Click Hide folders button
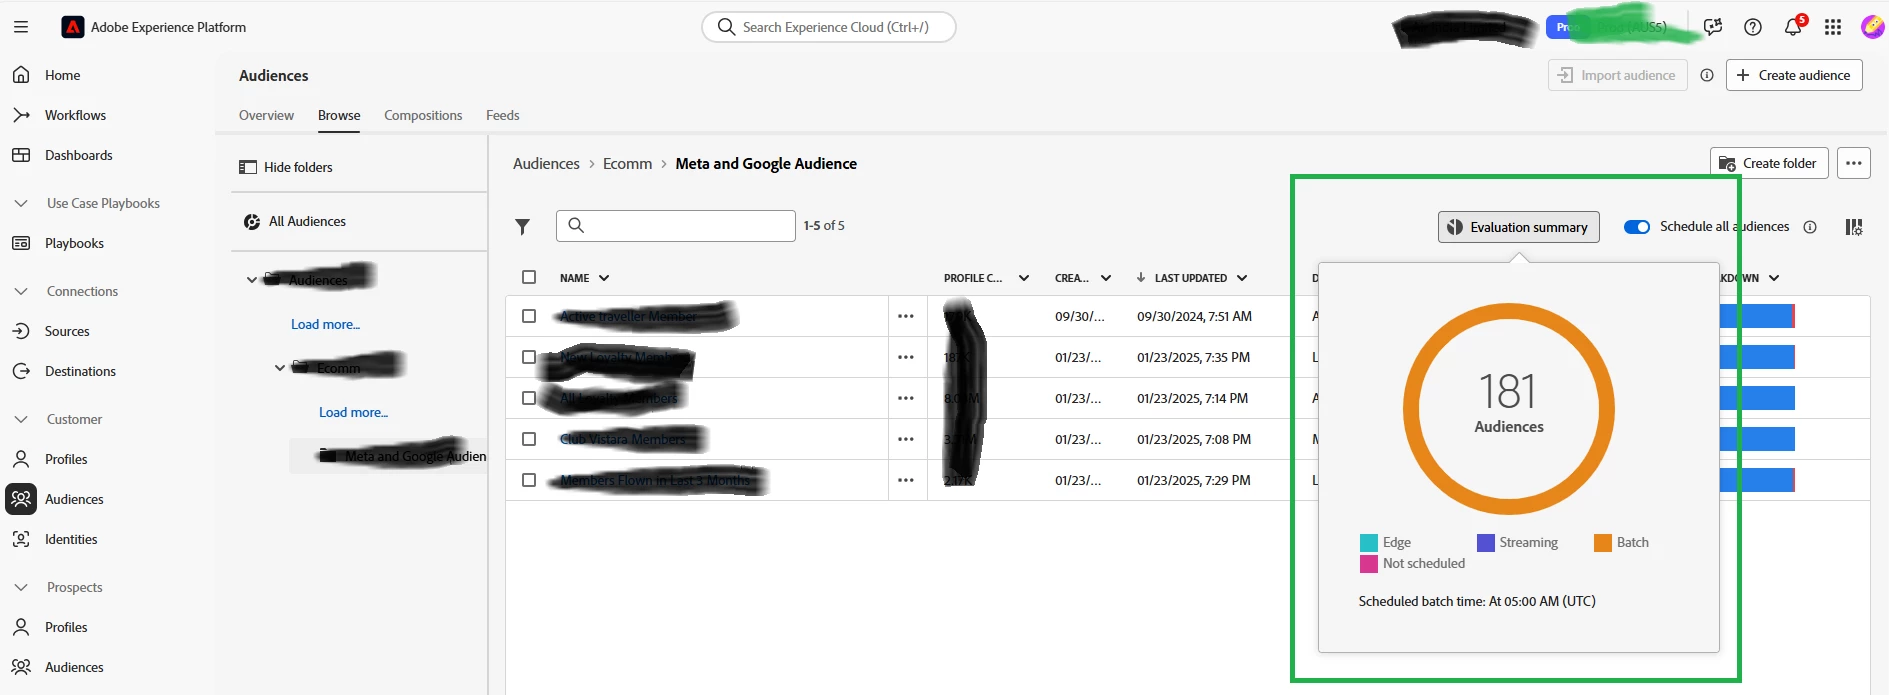This screenshot has height=695, width=1889. point(285,167)
